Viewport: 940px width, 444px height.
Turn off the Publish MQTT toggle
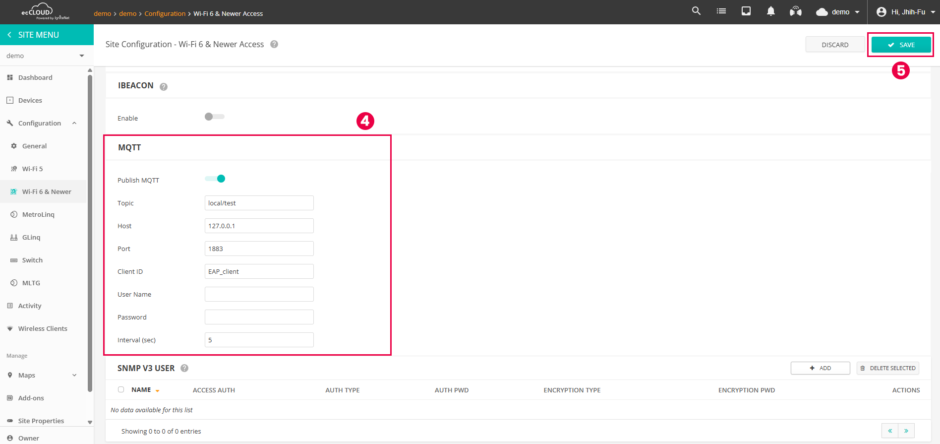point(215,179)
